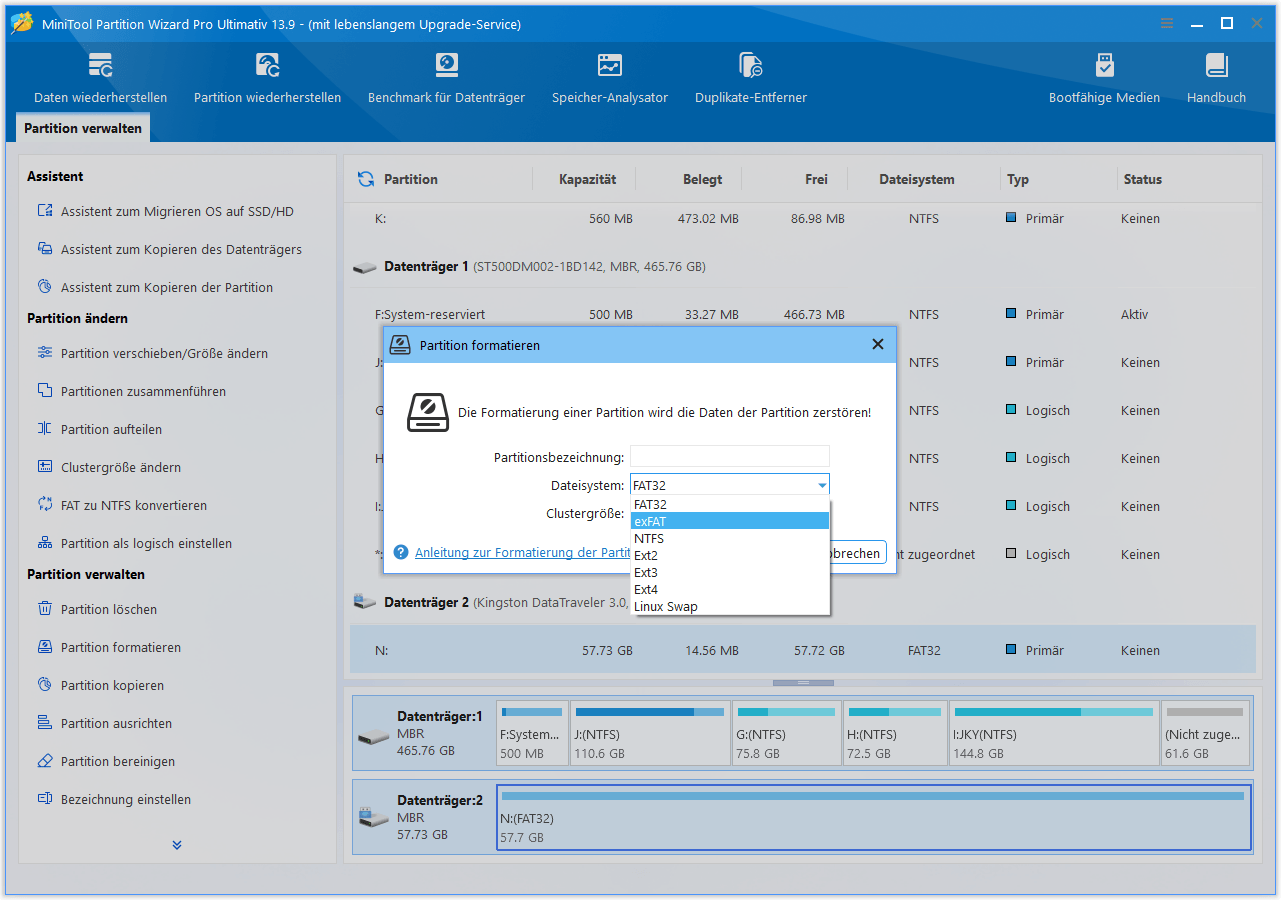Switch to Partition verwalten tab
The image size is (1281, 900).
pyautogui.click(x=83, y=128)
